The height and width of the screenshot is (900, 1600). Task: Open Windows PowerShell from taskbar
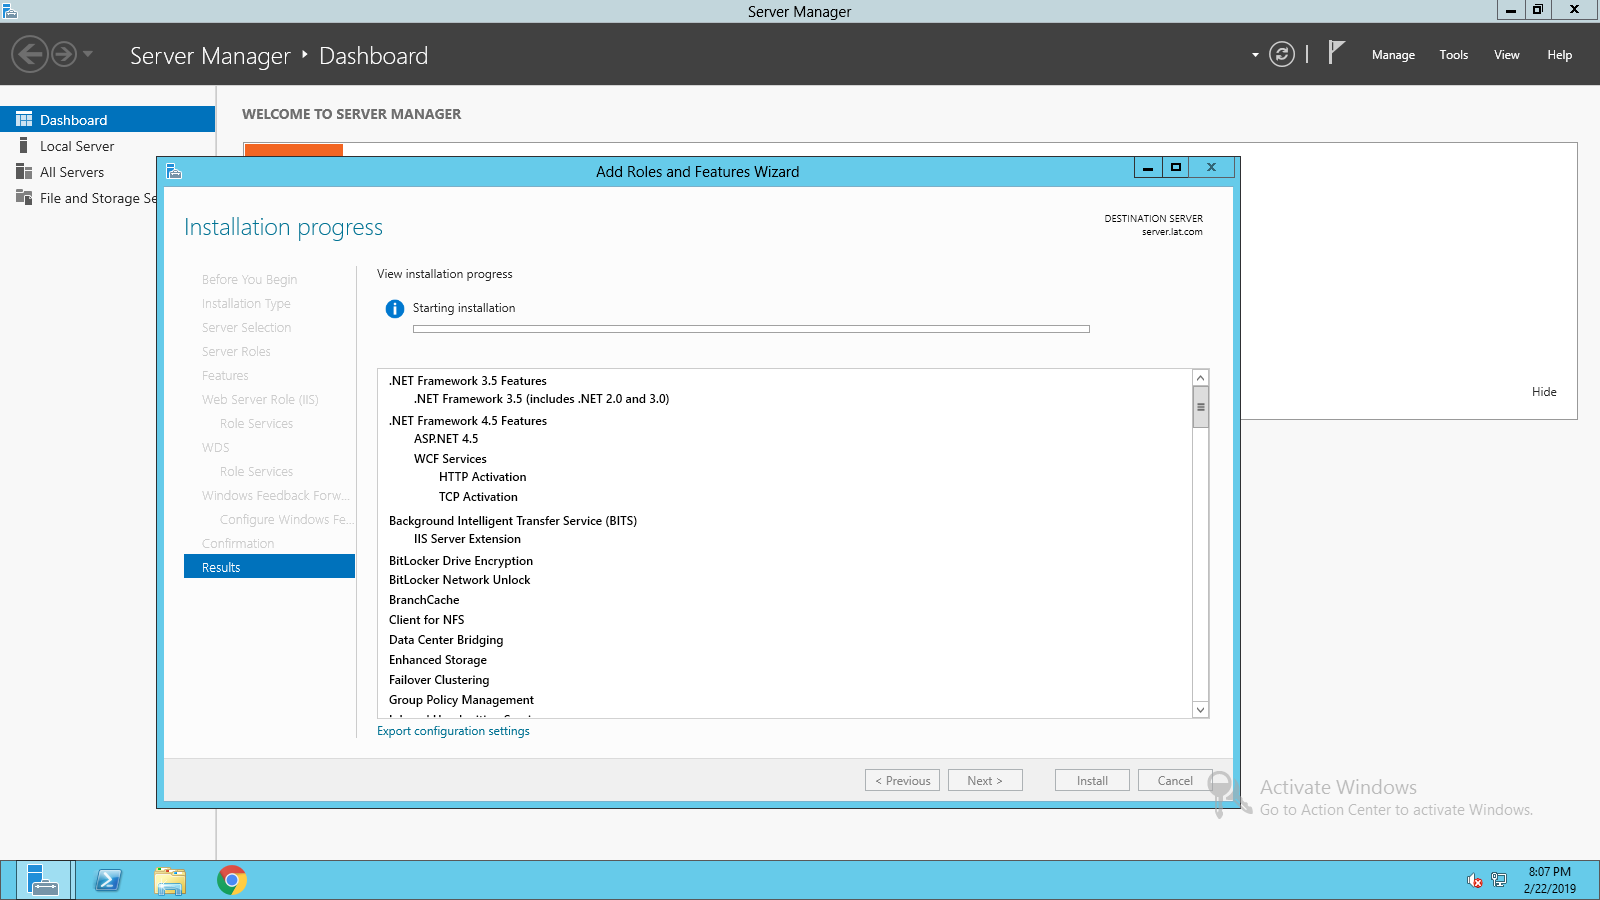tap(108, 880)
